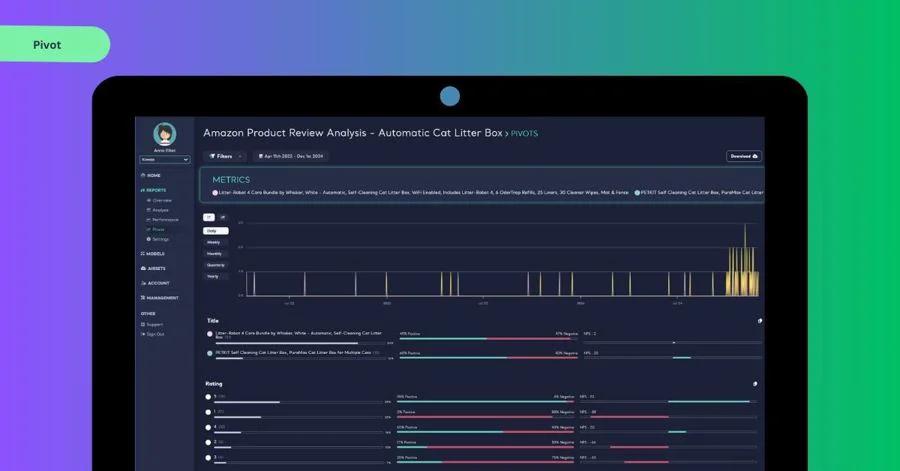900x471 pixels.
Task: Click the Management sidebar icon
Action: coord(143,298)
